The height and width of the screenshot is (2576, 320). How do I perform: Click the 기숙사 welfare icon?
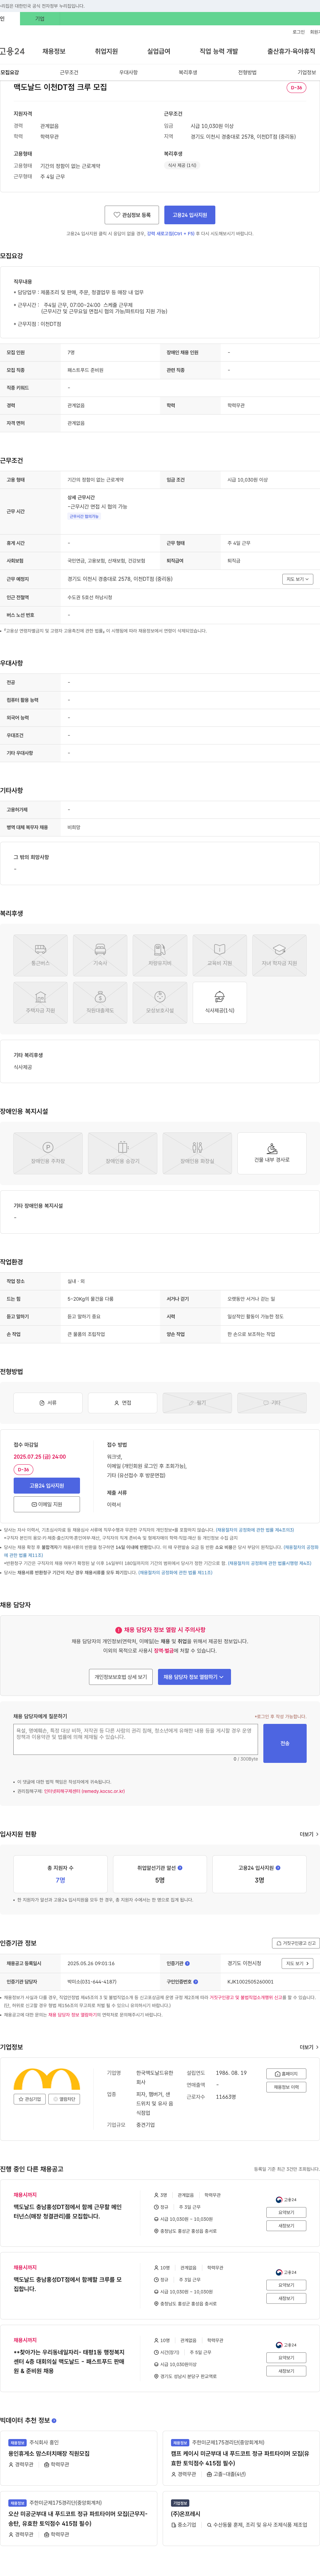point(100,955)
